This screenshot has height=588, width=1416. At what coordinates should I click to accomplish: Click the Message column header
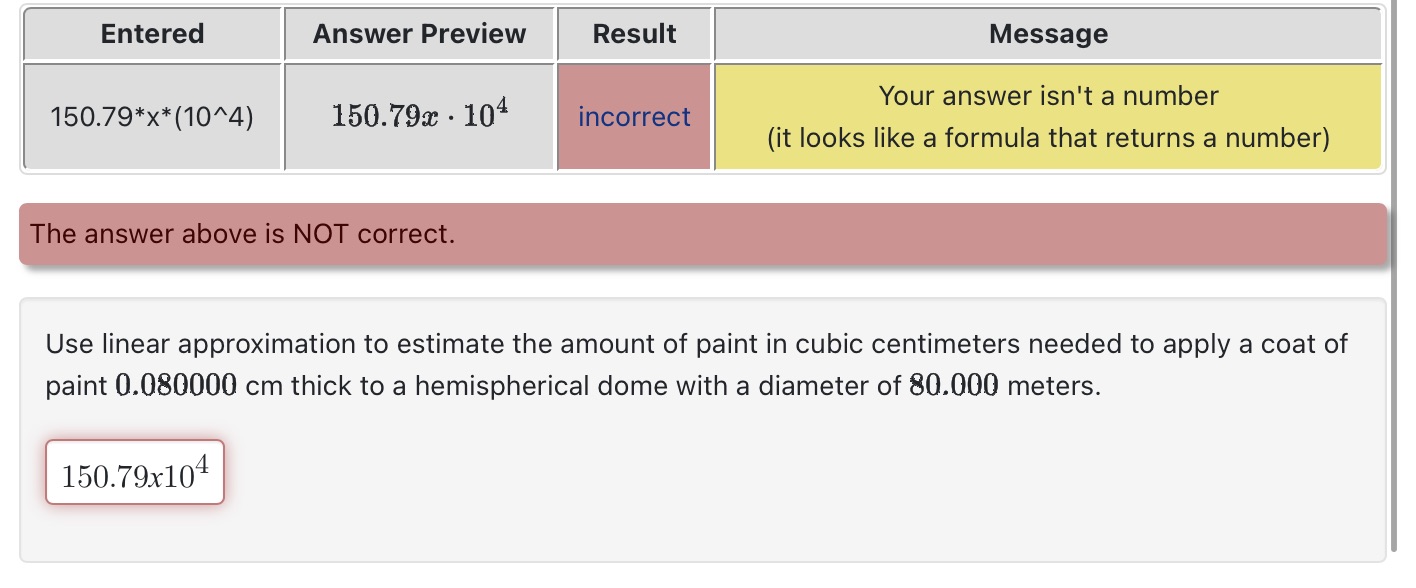click(x=1047, y=34)
